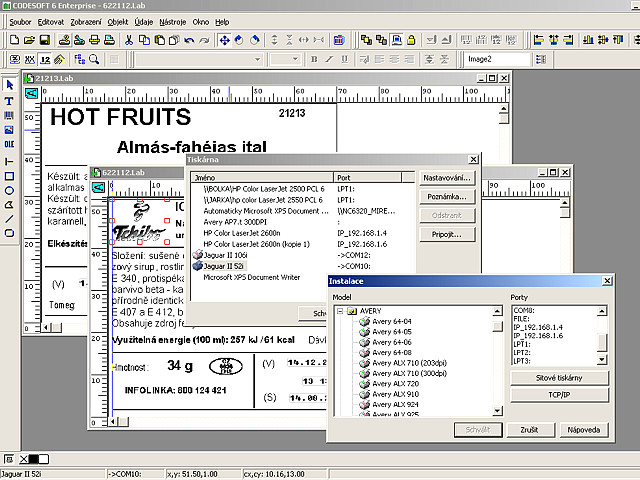Toggle Italic formatting button
The width and height of the screenshot is (640, 480).
pos(329,60)
